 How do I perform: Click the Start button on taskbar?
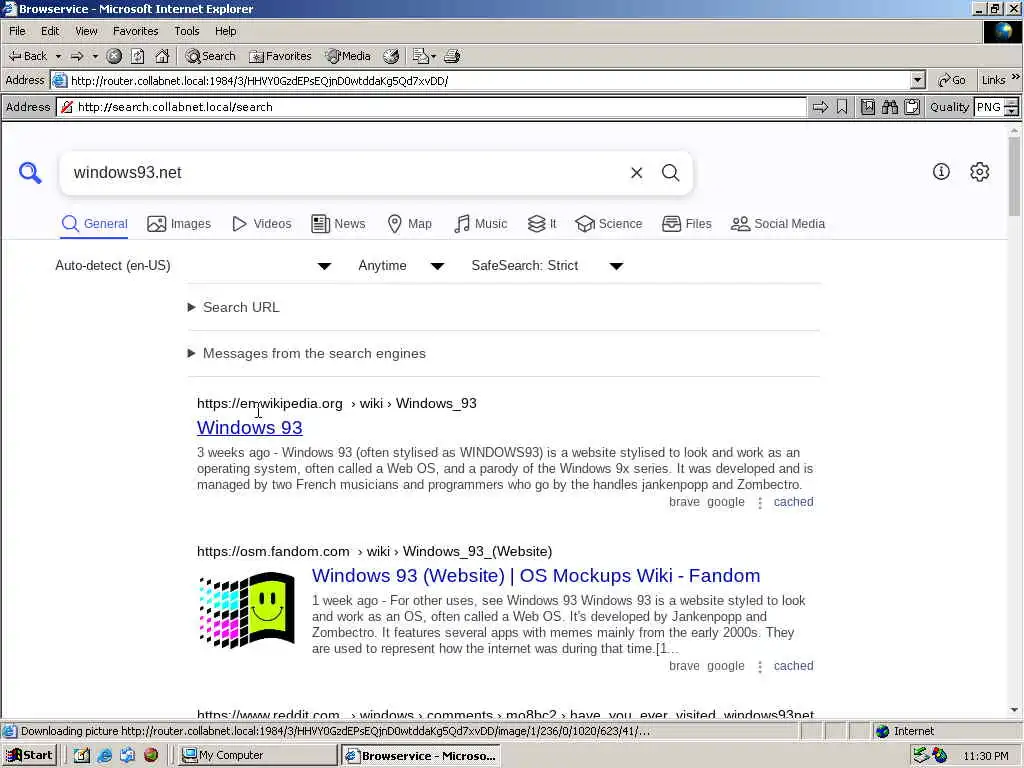29,756
